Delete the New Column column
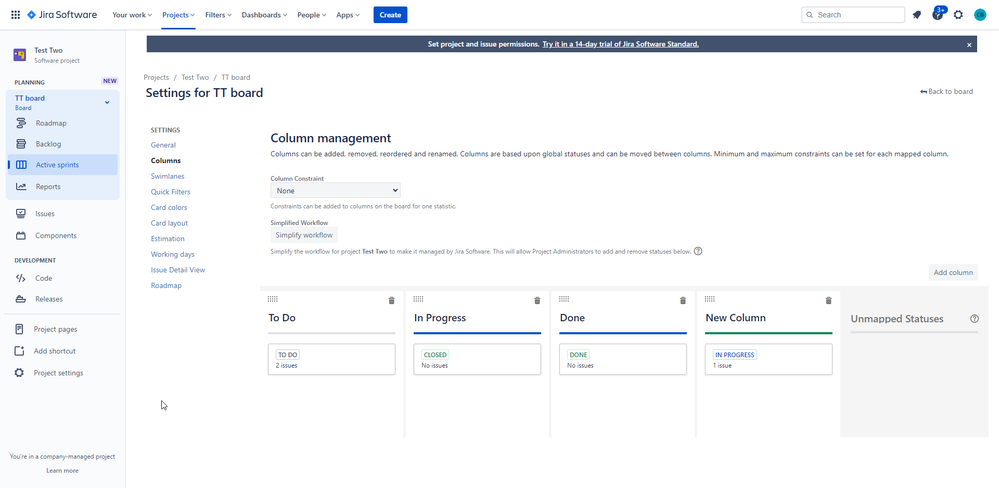Viewport: 999px width, 488px height. point(828,301)
